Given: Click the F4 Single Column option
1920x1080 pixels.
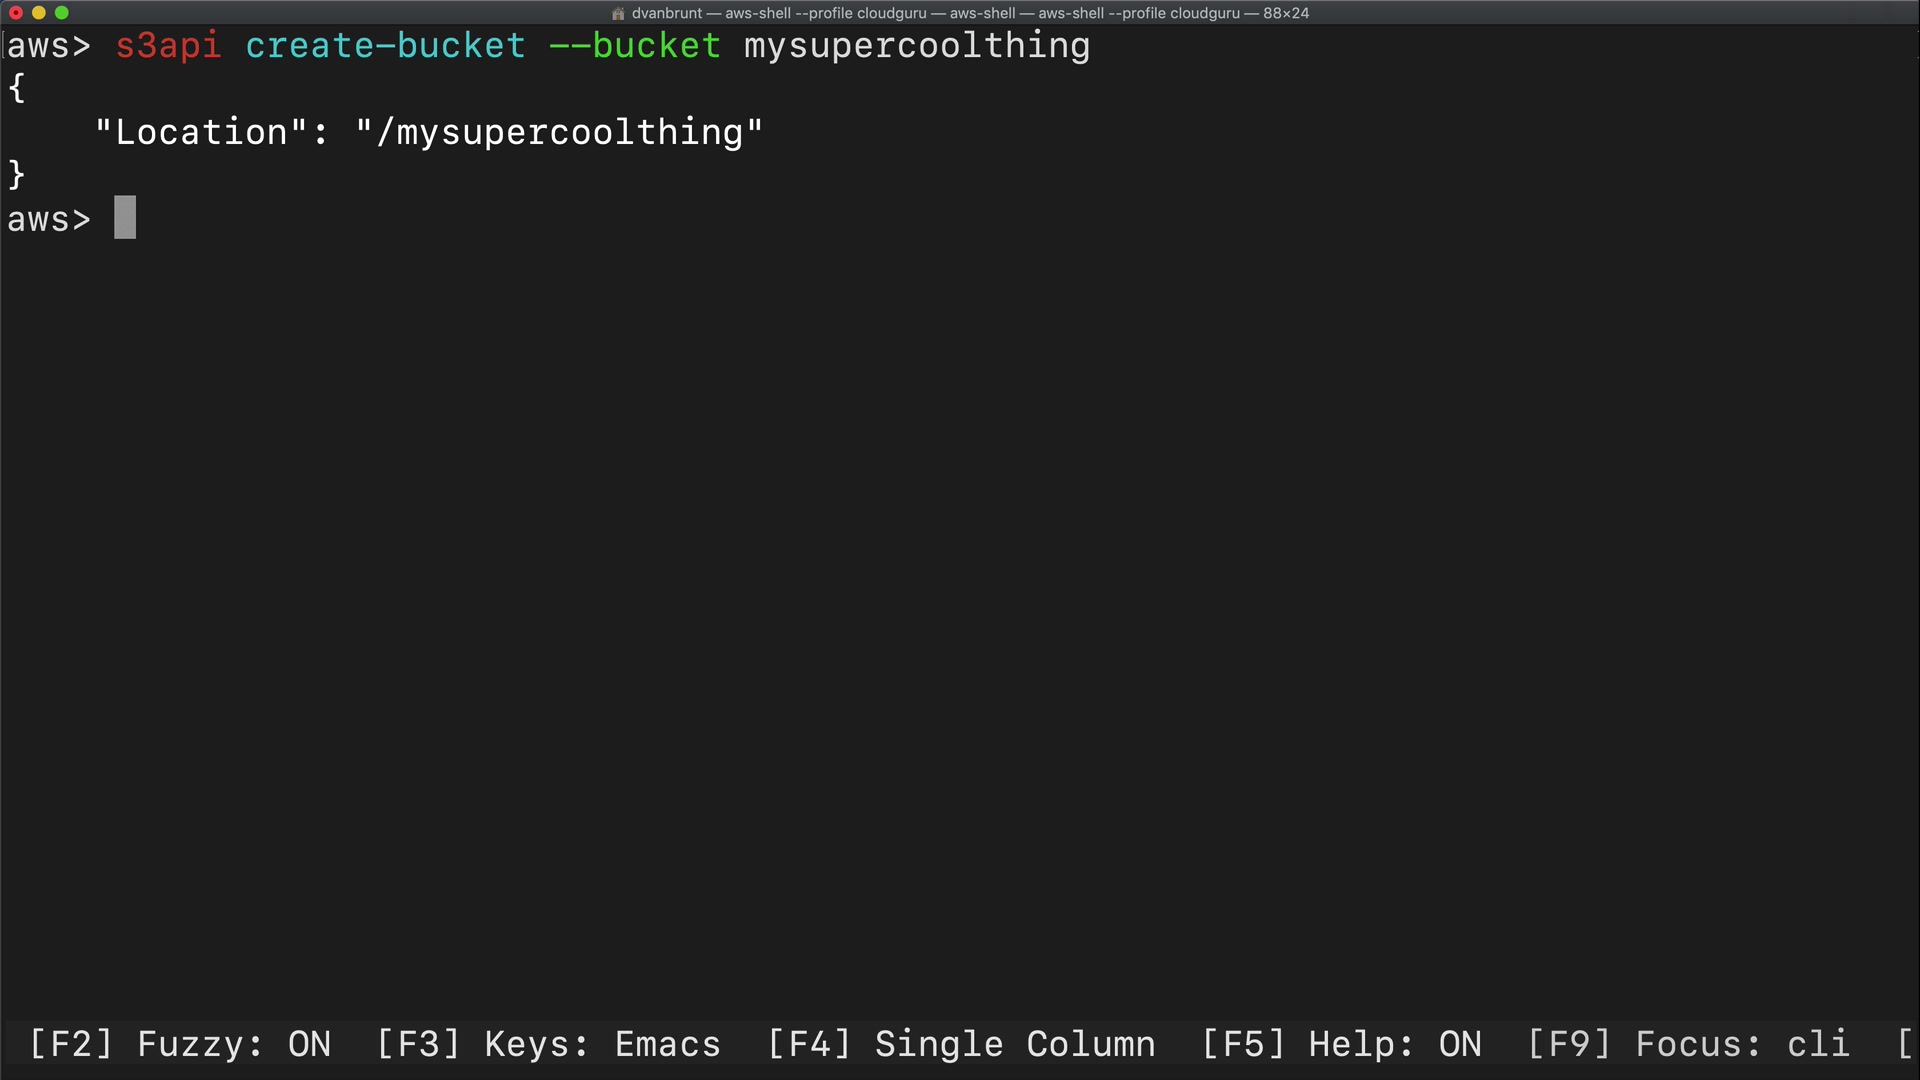Looking at the screenshot, I should [961, 1044].
